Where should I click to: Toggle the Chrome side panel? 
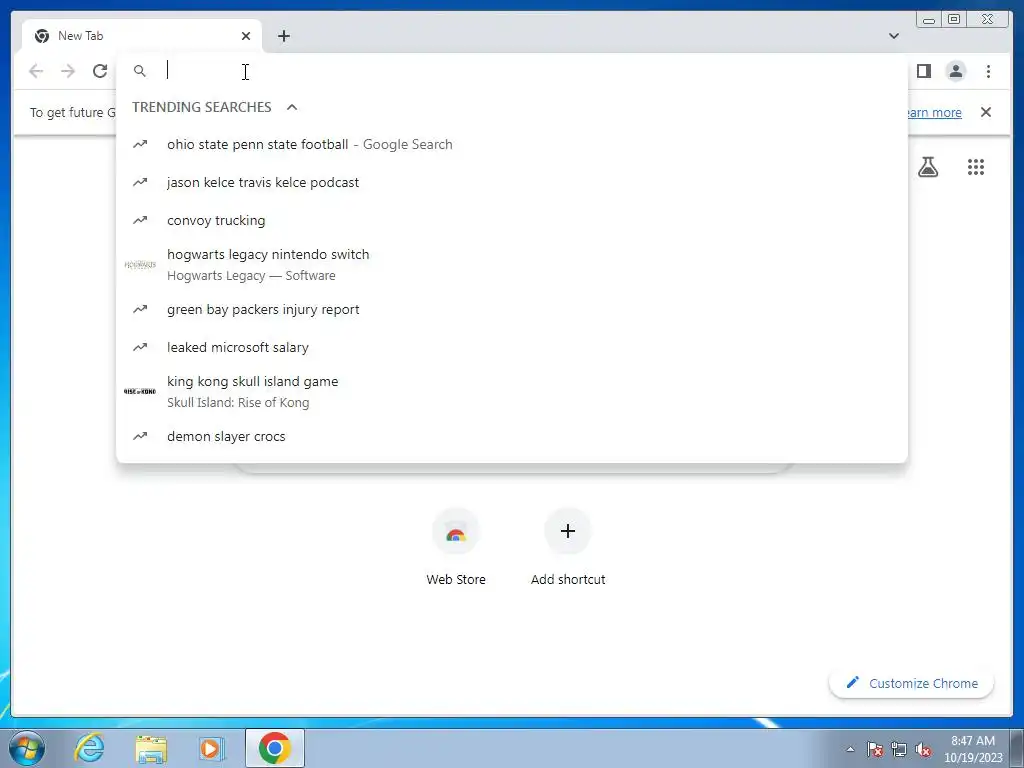pos(923,71)
